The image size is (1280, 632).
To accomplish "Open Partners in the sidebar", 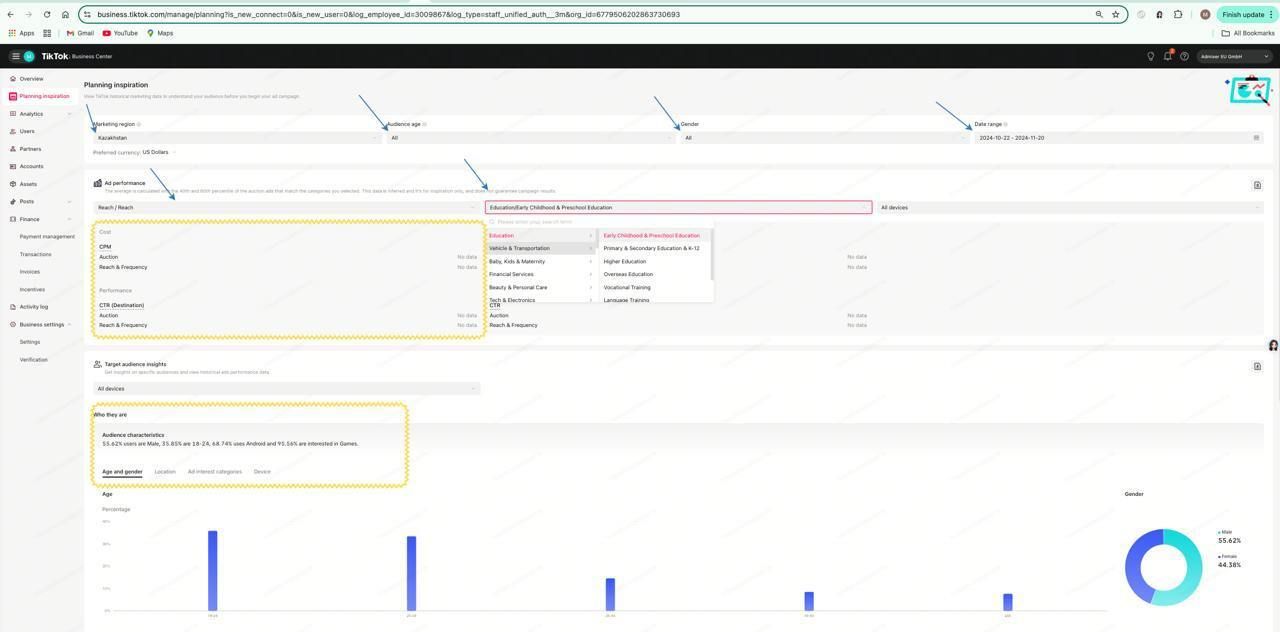I will 30,149.
